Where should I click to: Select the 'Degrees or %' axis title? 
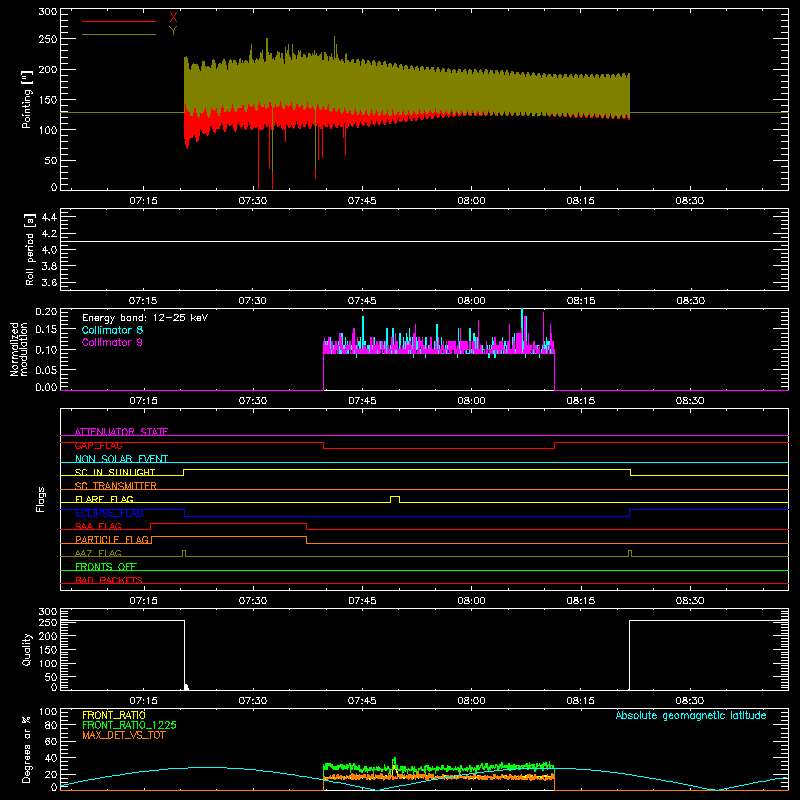pyautogui.click(x=27, y=749)
